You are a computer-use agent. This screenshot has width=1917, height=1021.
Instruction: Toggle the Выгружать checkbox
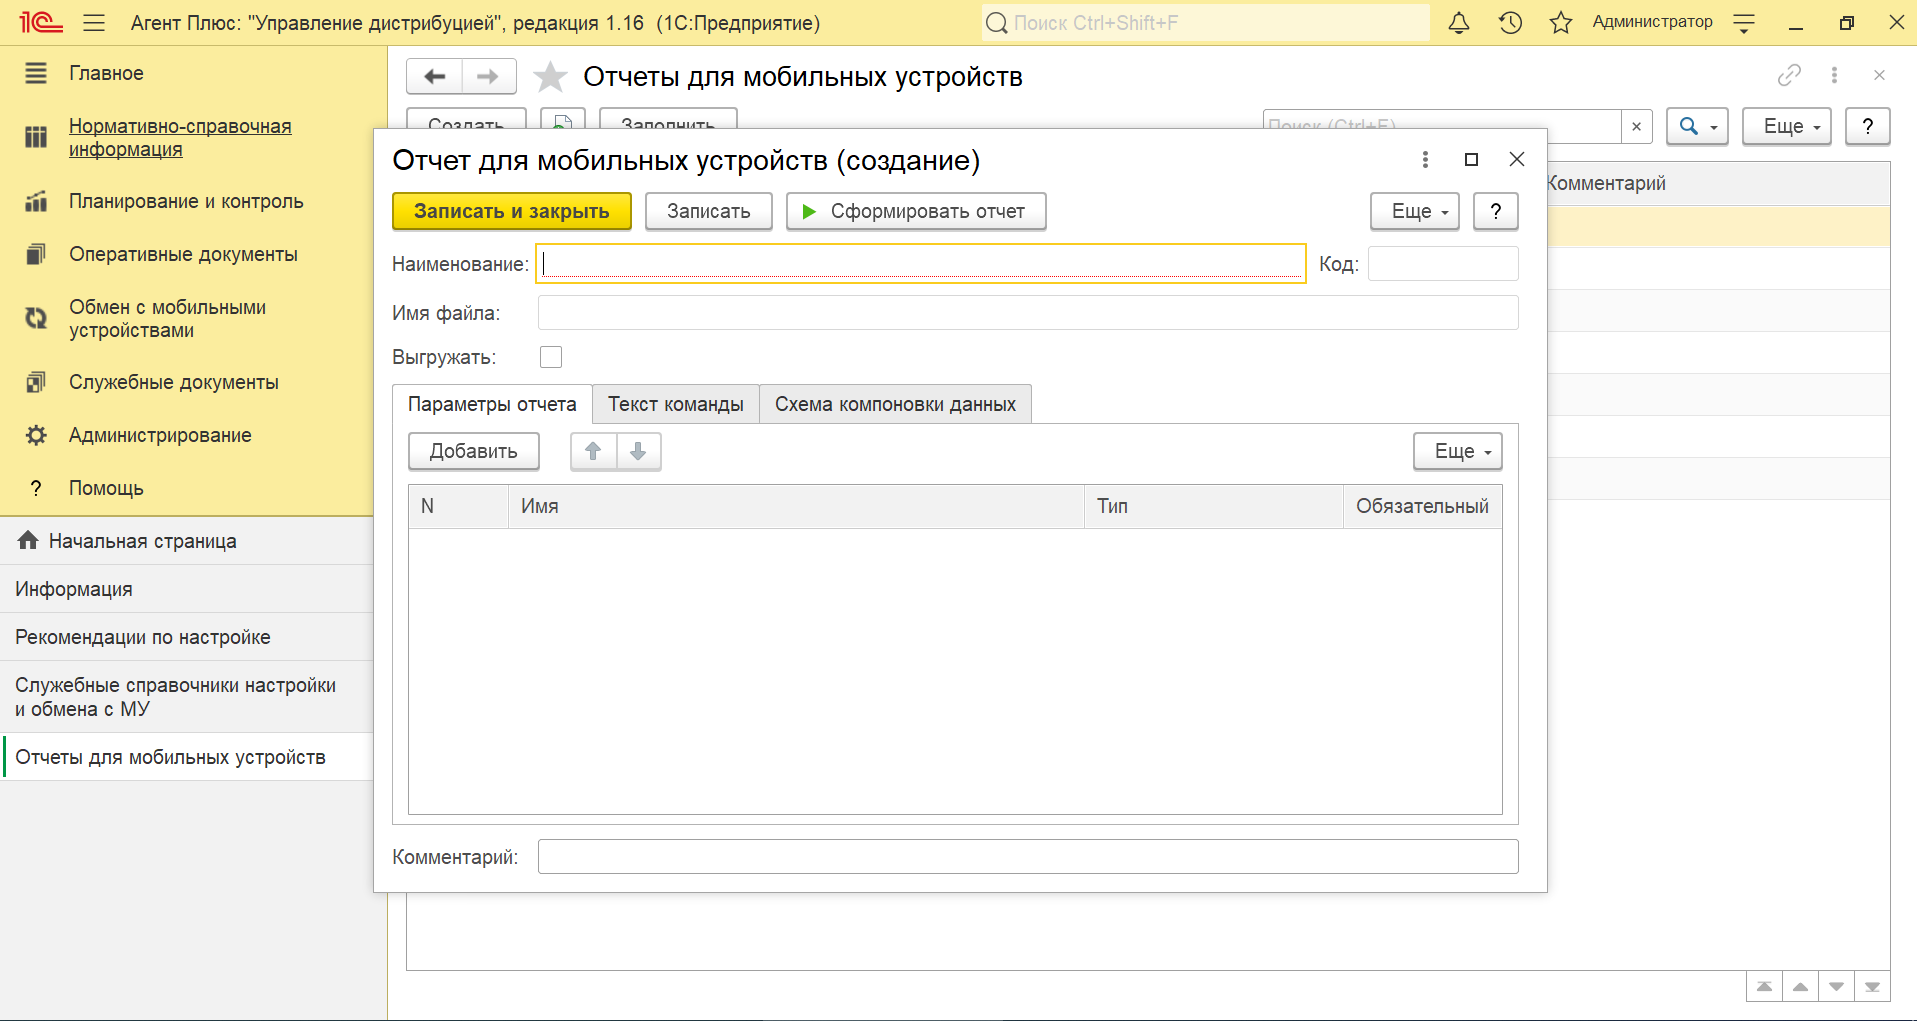click(x=551, y=357)
